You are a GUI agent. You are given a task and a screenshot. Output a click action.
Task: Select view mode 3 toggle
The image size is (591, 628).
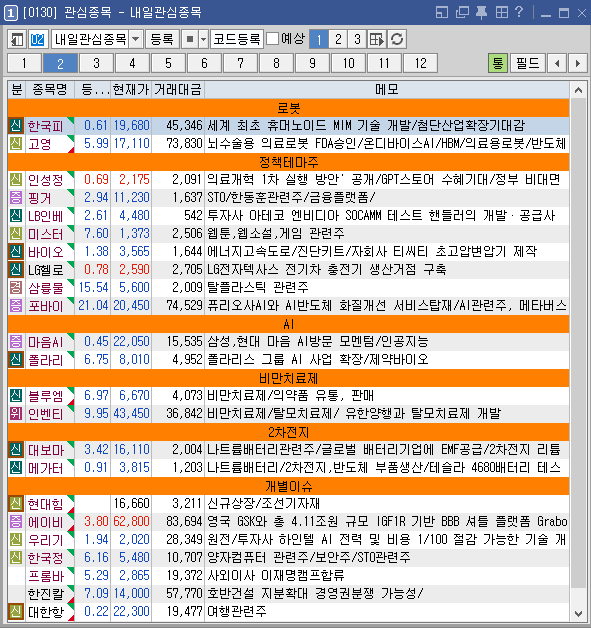click(357, 39)
